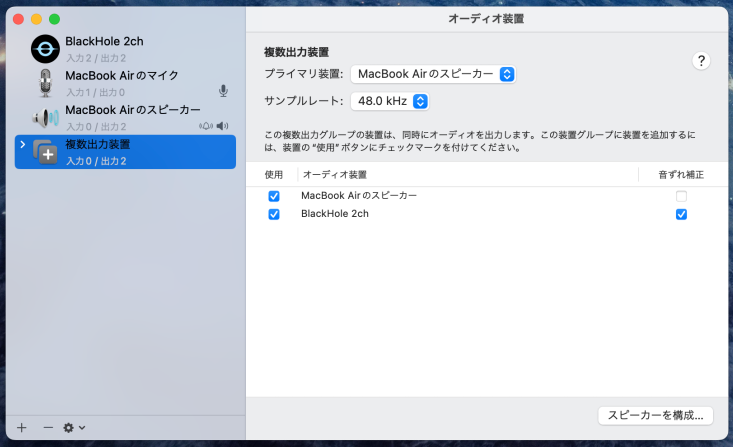Select BlackHole 2ch name in sidebar

[x=104, y=41]
